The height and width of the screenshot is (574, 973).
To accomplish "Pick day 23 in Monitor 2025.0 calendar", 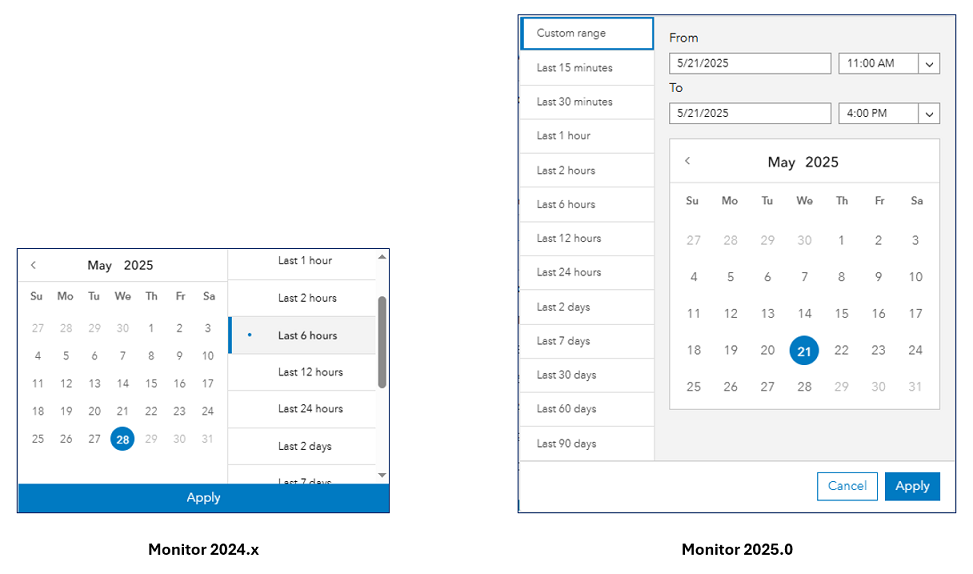I will tap(878, 350).
